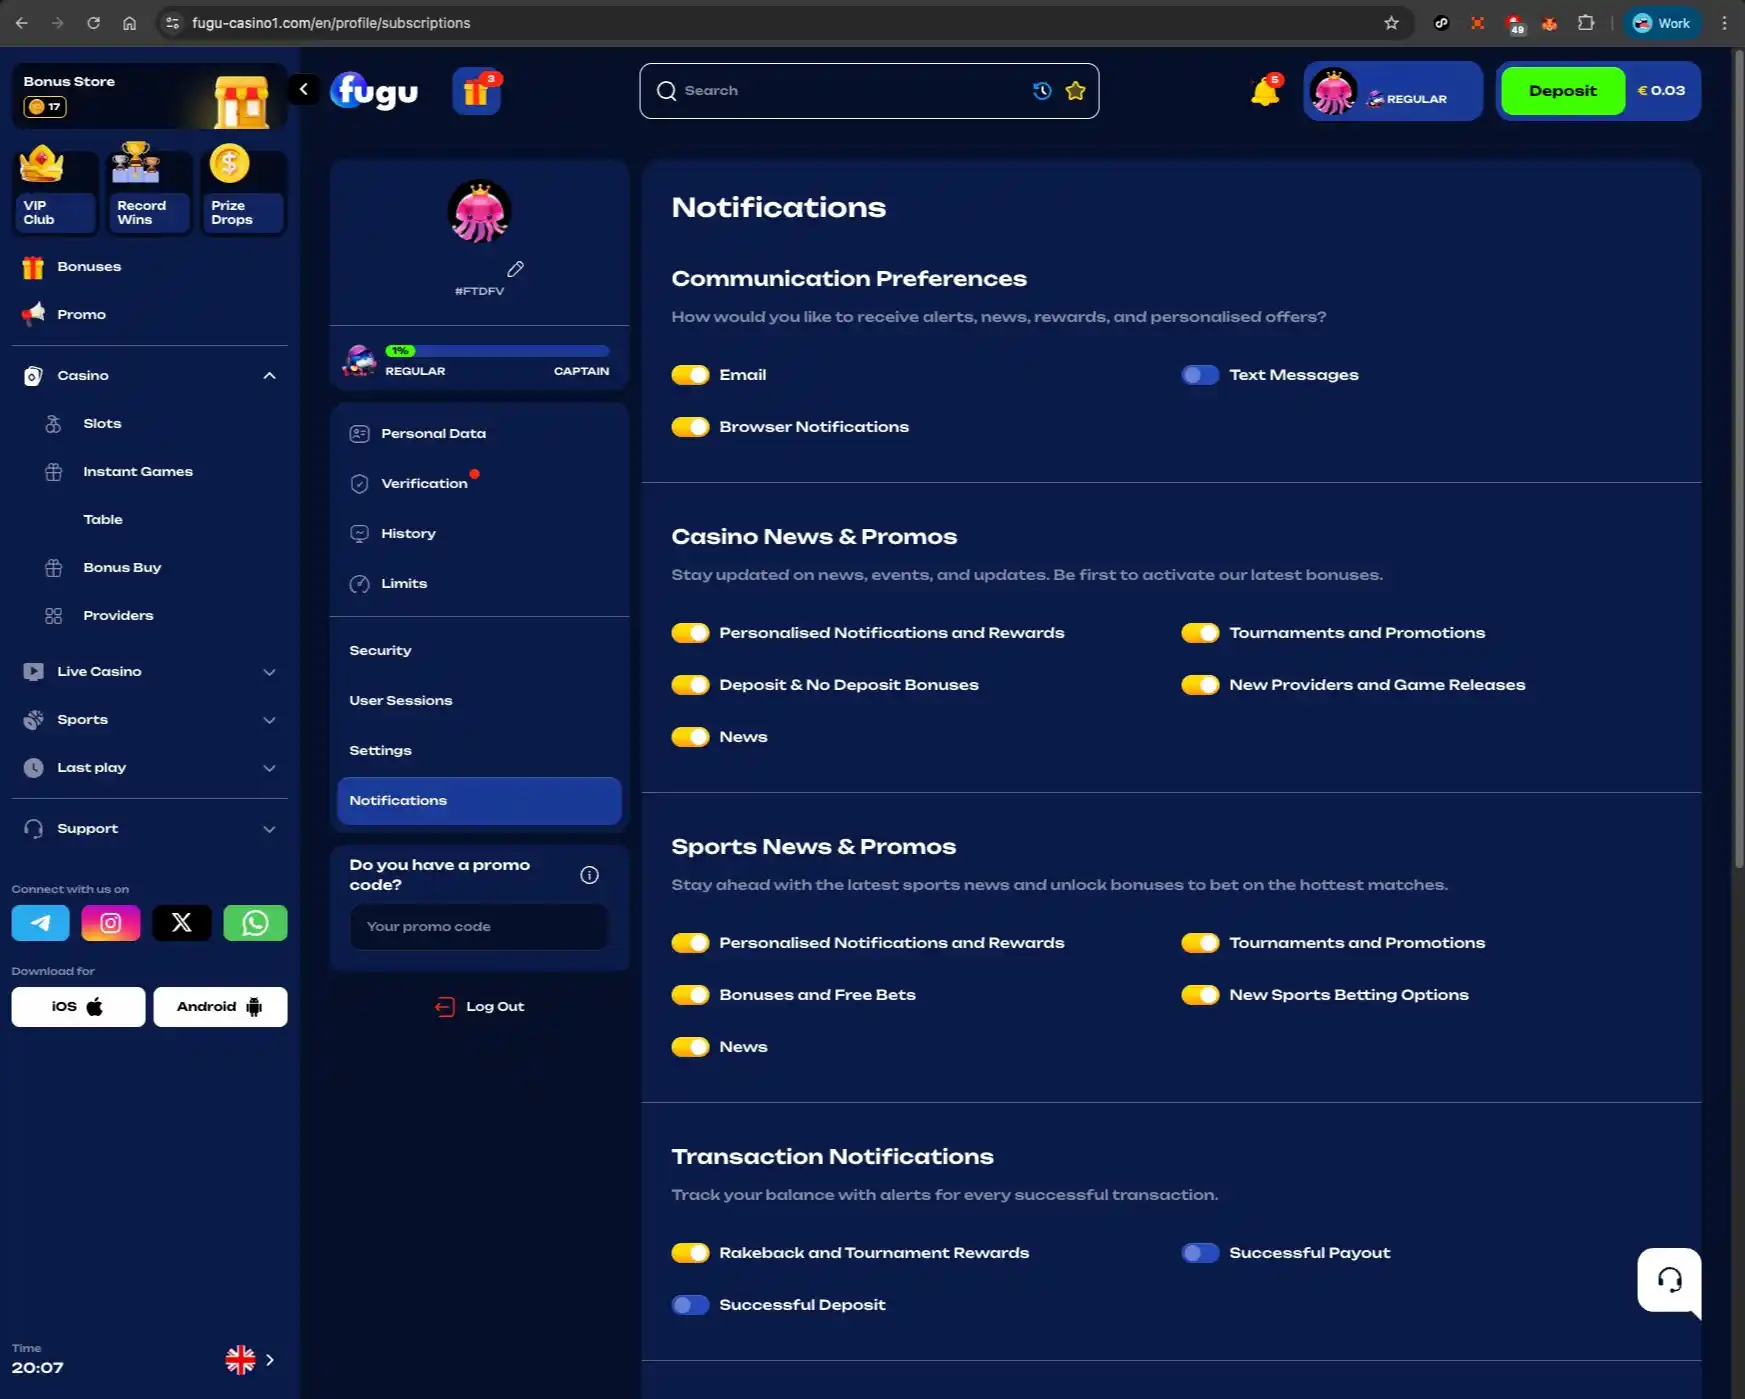Expand Sports menu section
Image resolution: width=1745 pixels, height=1399 pixels.
click(269, 720)
